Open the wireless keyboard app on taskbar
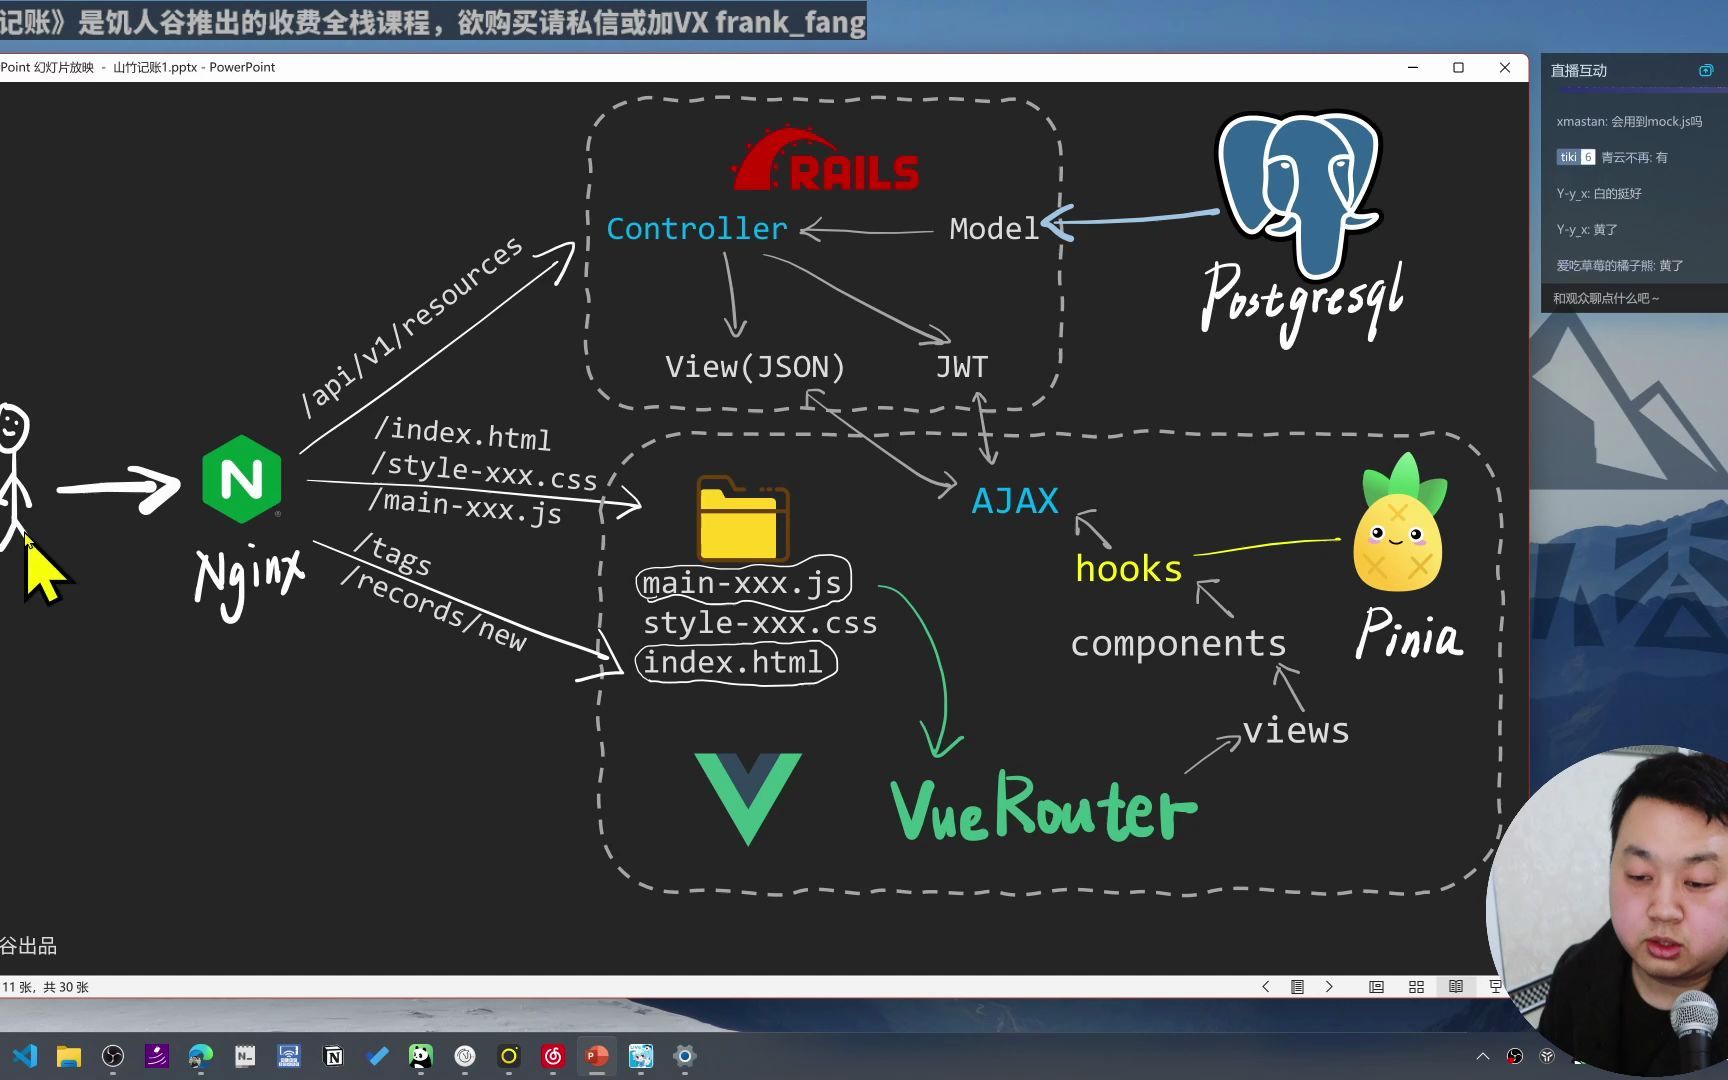 tap(289, 1056)
